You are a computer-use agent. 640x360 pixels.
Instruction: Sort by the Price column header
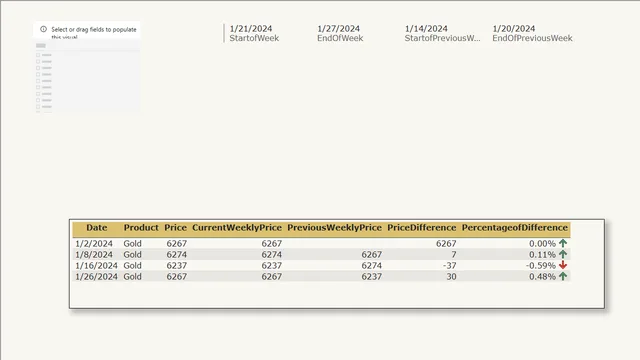pyautogui.click(x=176, y=228)
